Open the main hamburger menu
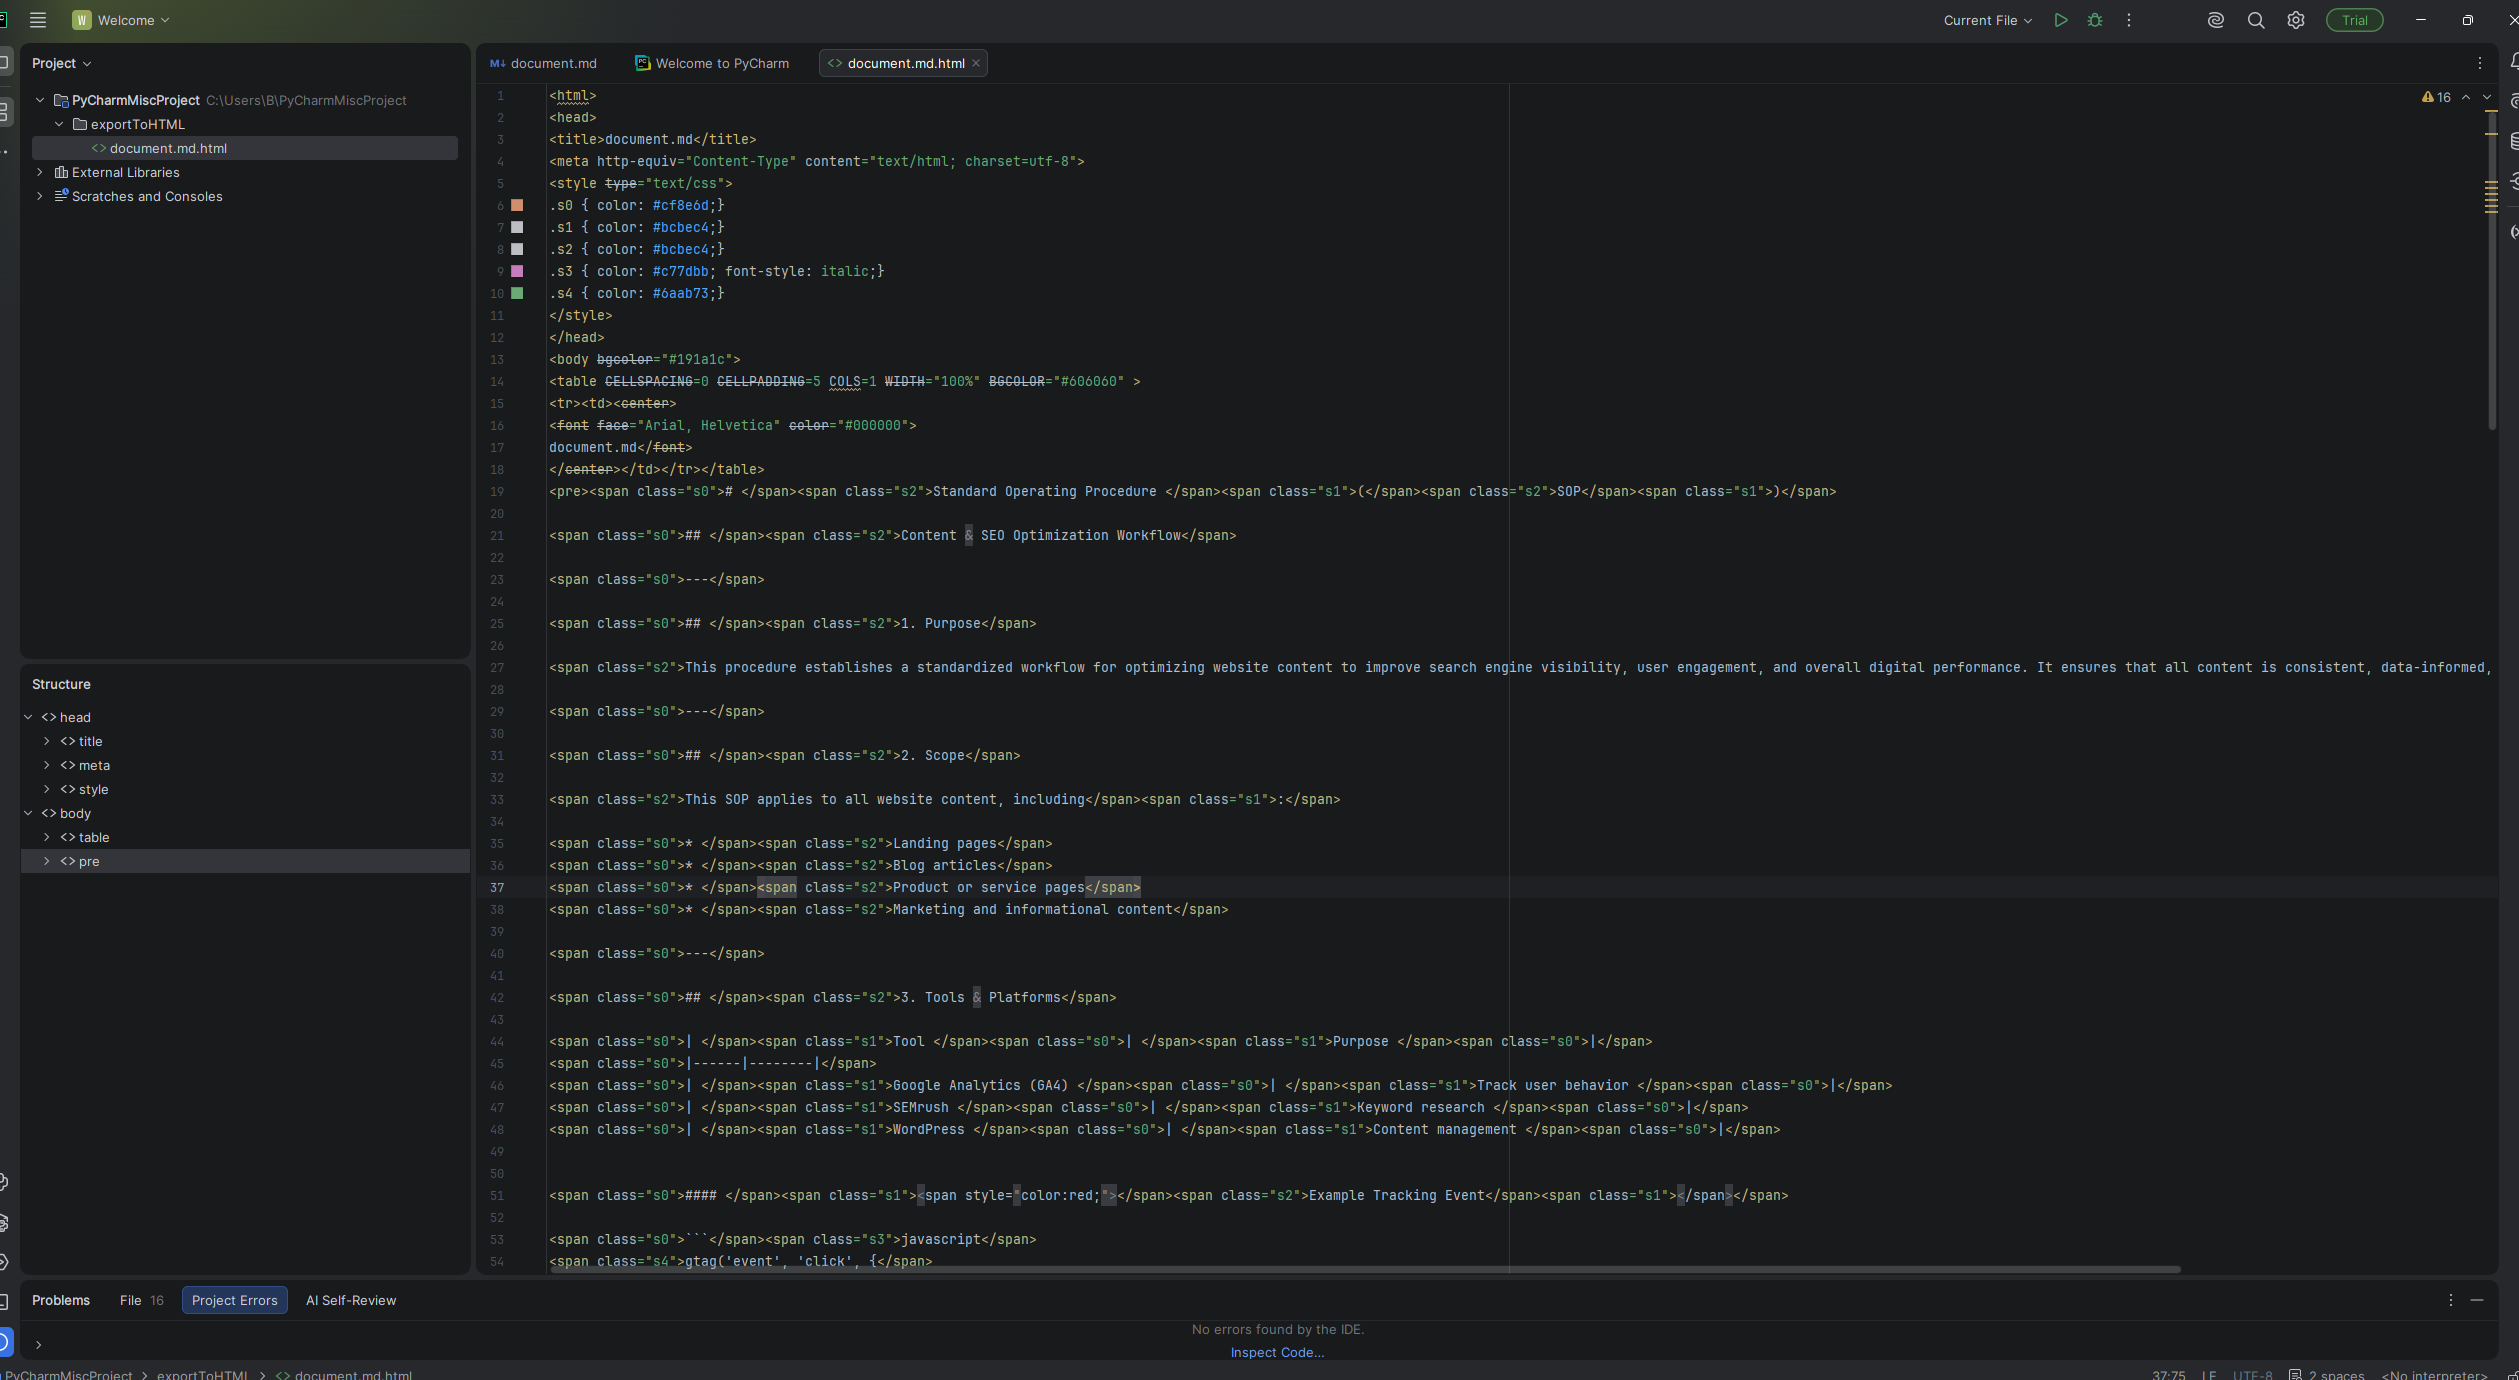The image size is (2519, 1380). point(38,20)
